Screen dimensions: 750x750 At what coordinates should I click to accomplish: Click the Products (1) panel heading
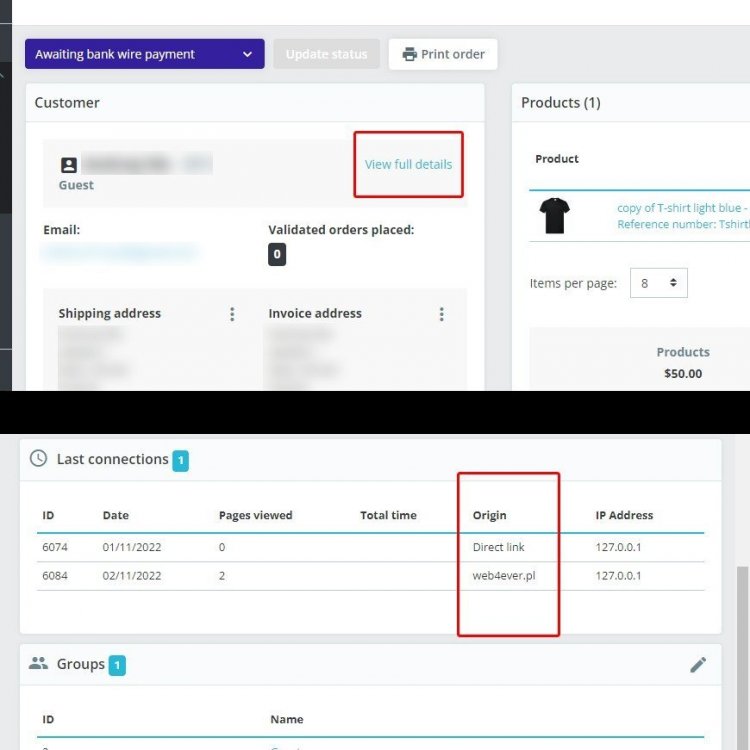pyautogui.click(x=561, y=102)
